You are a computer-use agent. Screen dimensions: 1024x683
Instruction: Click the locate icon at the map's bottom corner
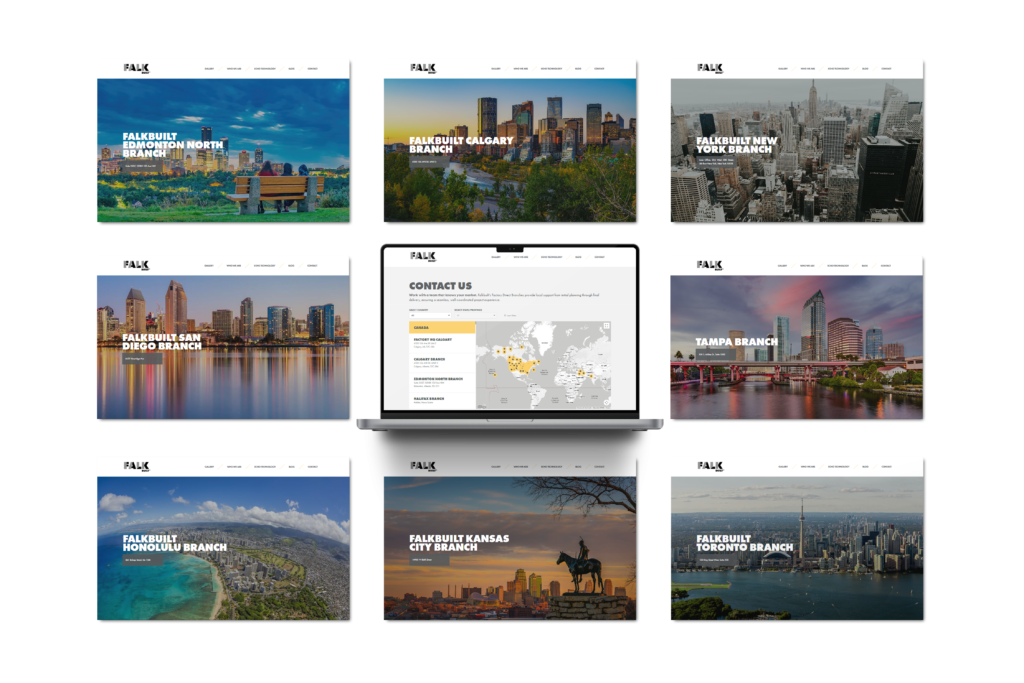606,403
